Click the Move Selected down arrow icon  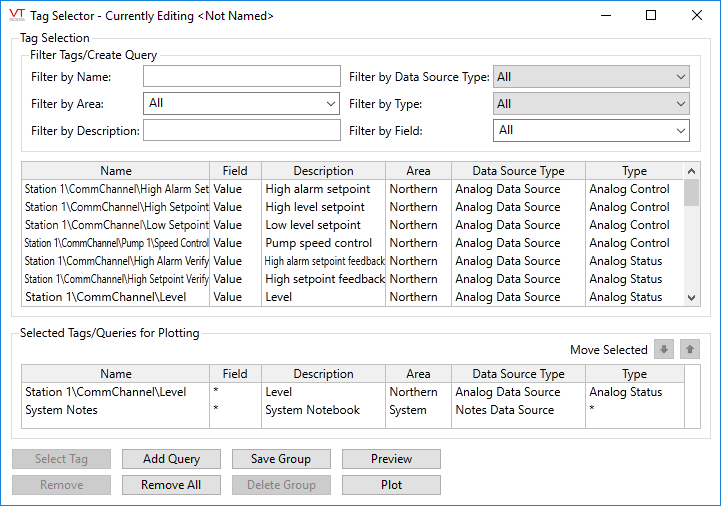tap(663, 349)
